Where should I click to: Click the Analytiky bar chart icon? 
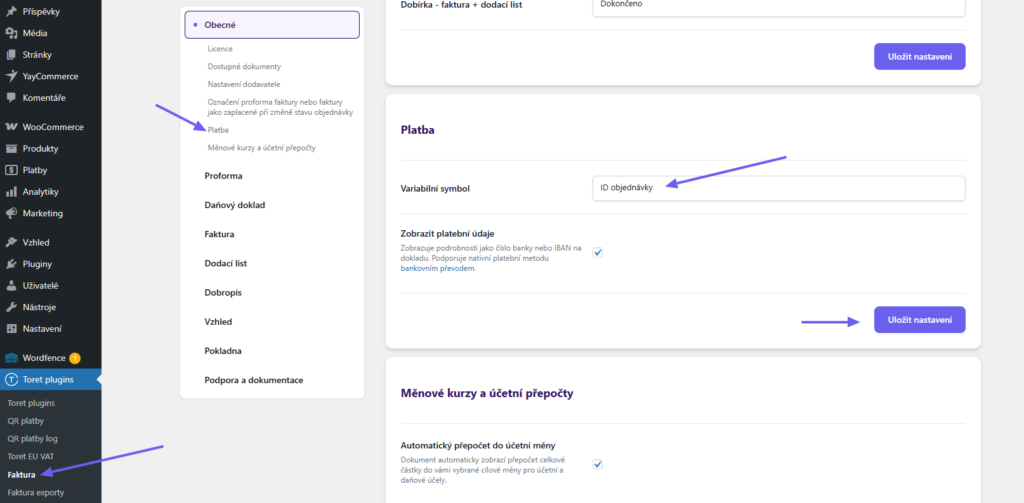(11, 191)
